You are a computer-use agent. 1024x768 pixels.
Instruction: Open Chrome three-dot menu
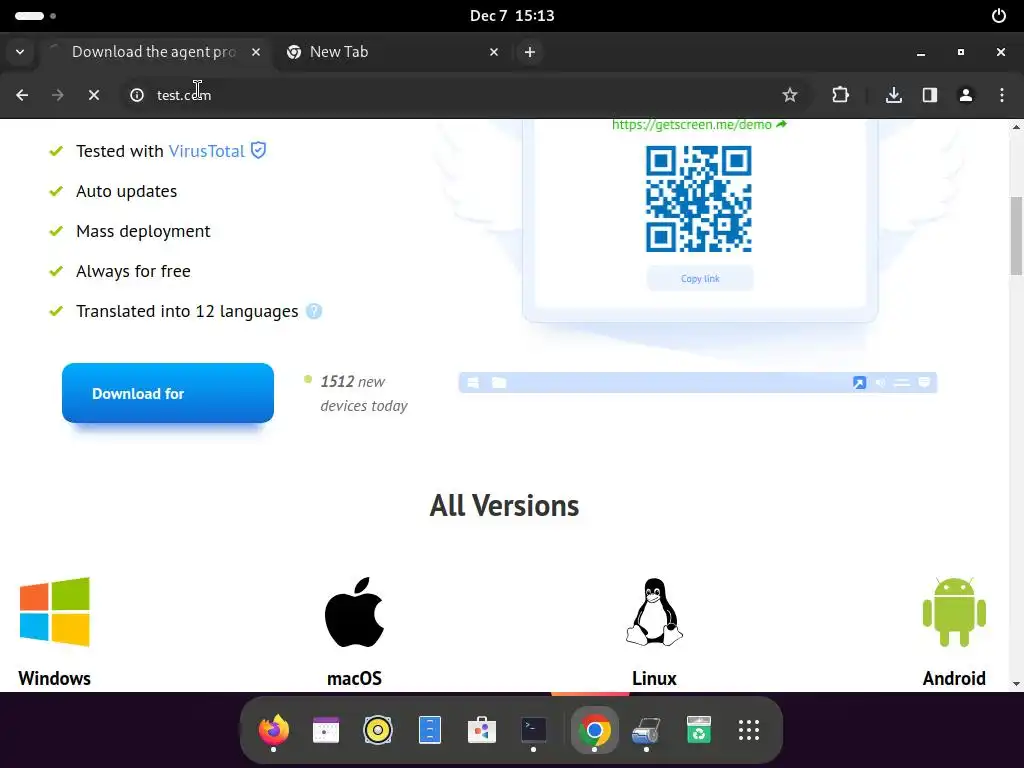[x=1002, y=95]
